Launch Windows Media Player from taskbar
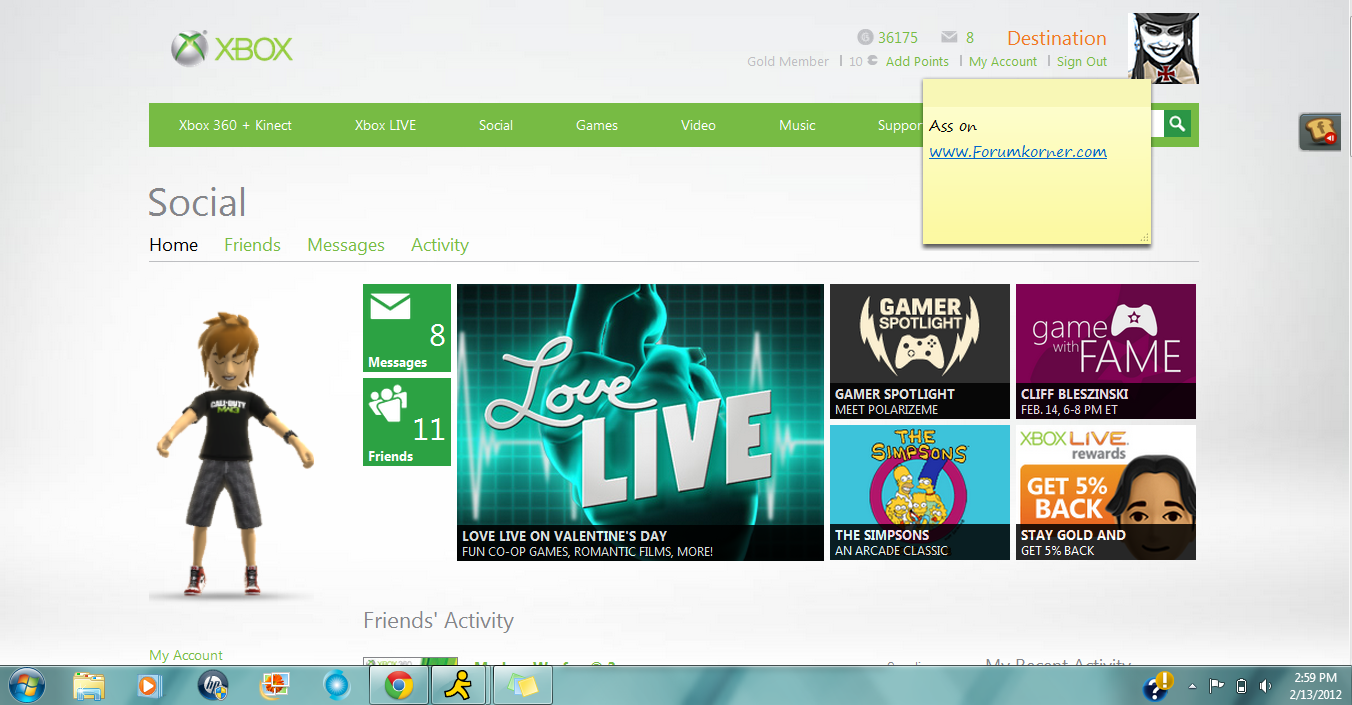This screenshot has width=1352, height=705. click(149, 686)
